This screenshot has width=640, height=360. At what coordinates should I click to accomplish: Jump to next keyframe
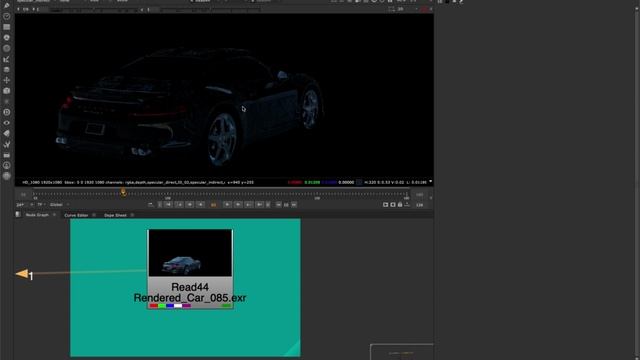pos(249,204)
